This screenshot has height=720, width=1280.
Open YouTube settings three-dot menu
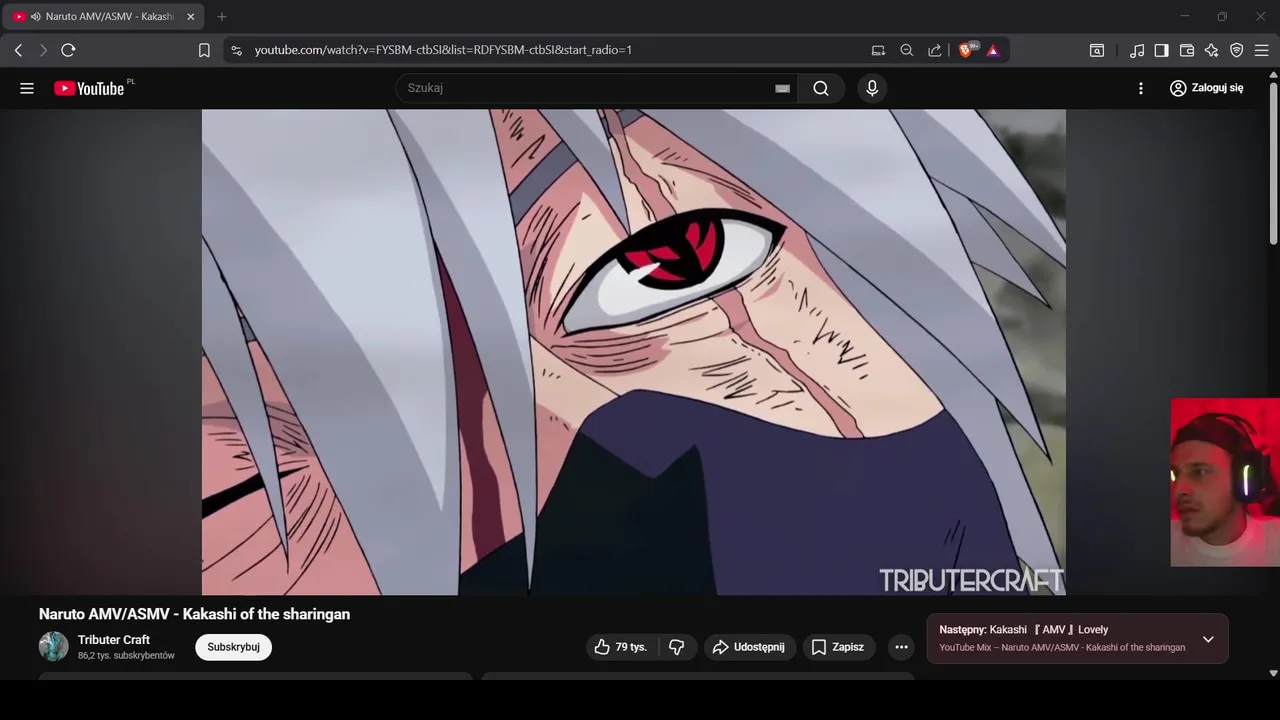[x=1141, y=88]
